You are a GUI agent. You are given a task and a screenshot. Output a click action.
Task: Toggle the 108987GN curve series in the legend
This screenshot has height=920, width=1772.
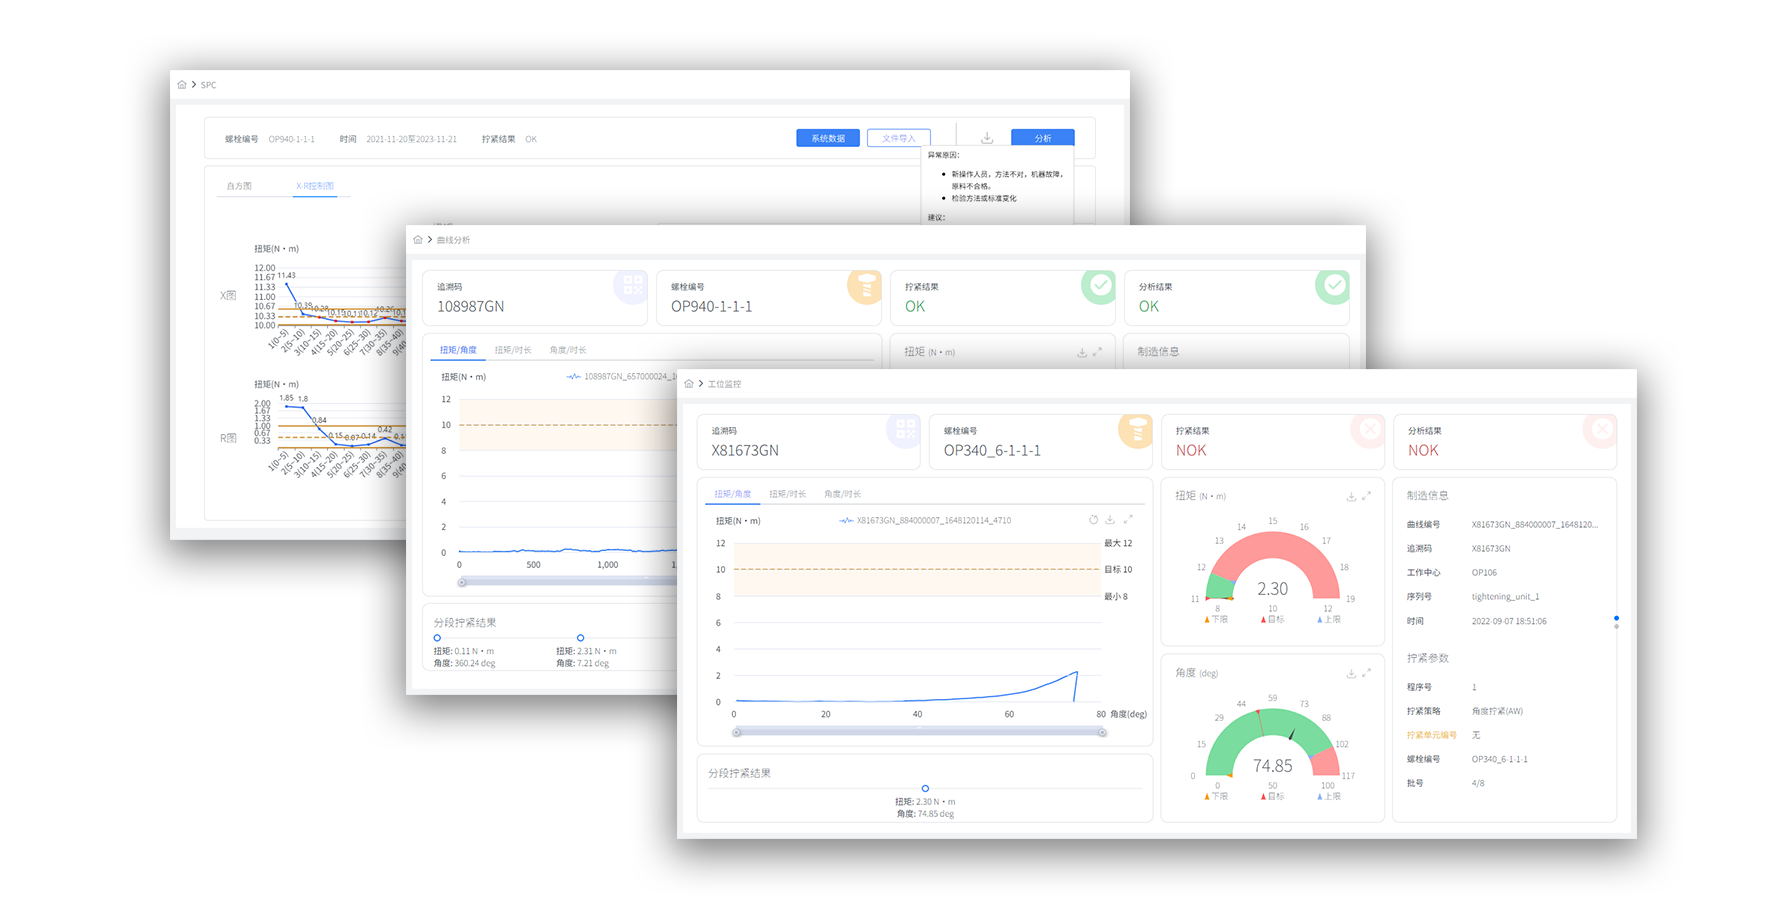620,377
